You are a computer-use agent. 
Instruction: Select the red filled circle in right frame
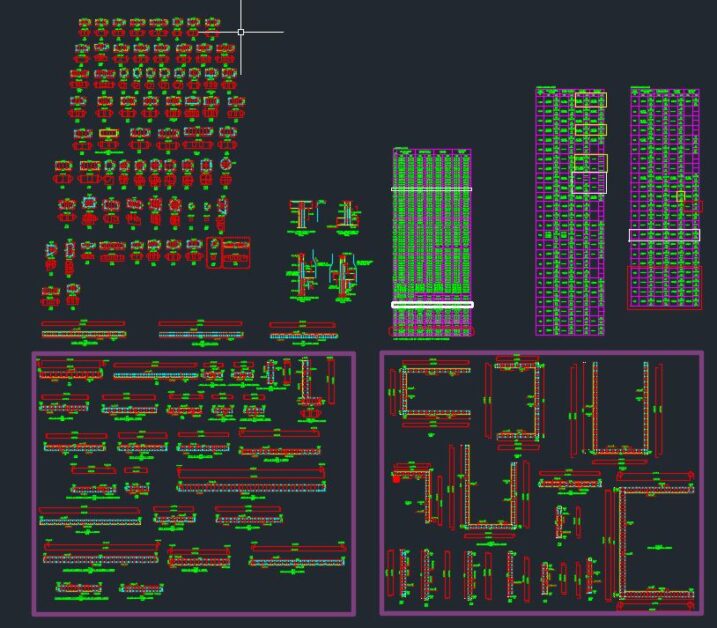click(x=396, y=479)
